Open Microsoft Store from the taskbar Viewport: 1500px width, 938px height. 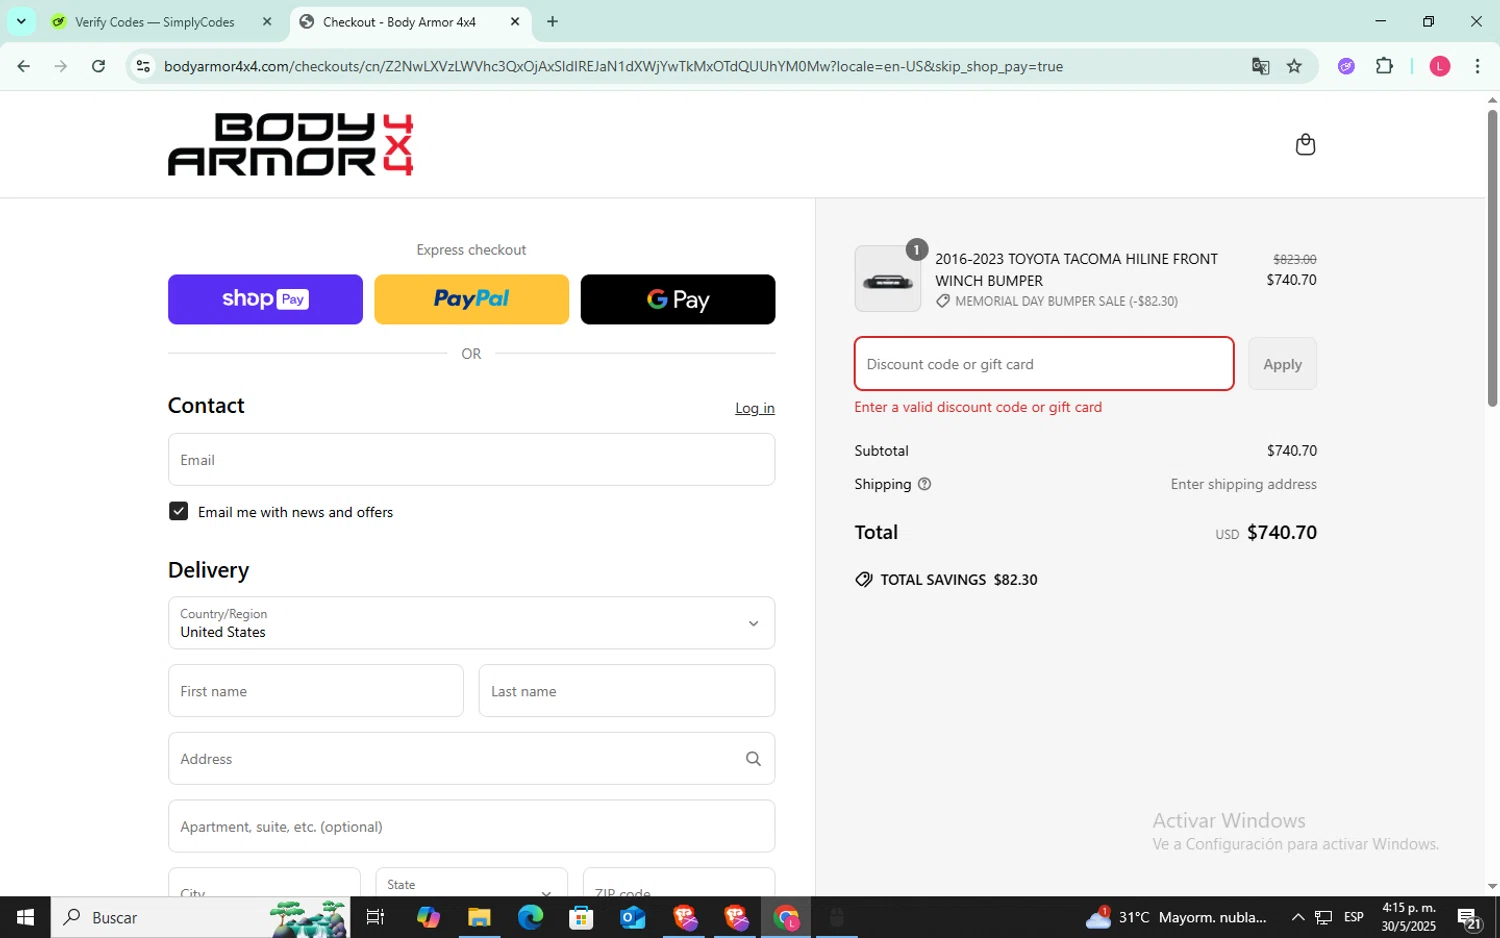(581, 917)
